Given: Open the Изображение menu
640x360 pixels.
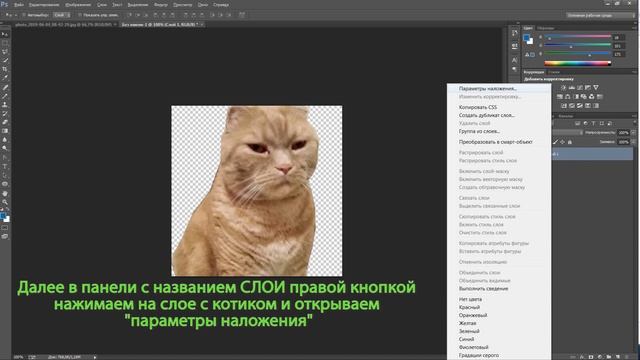Looking at the screenshot, I should point(78,5).
